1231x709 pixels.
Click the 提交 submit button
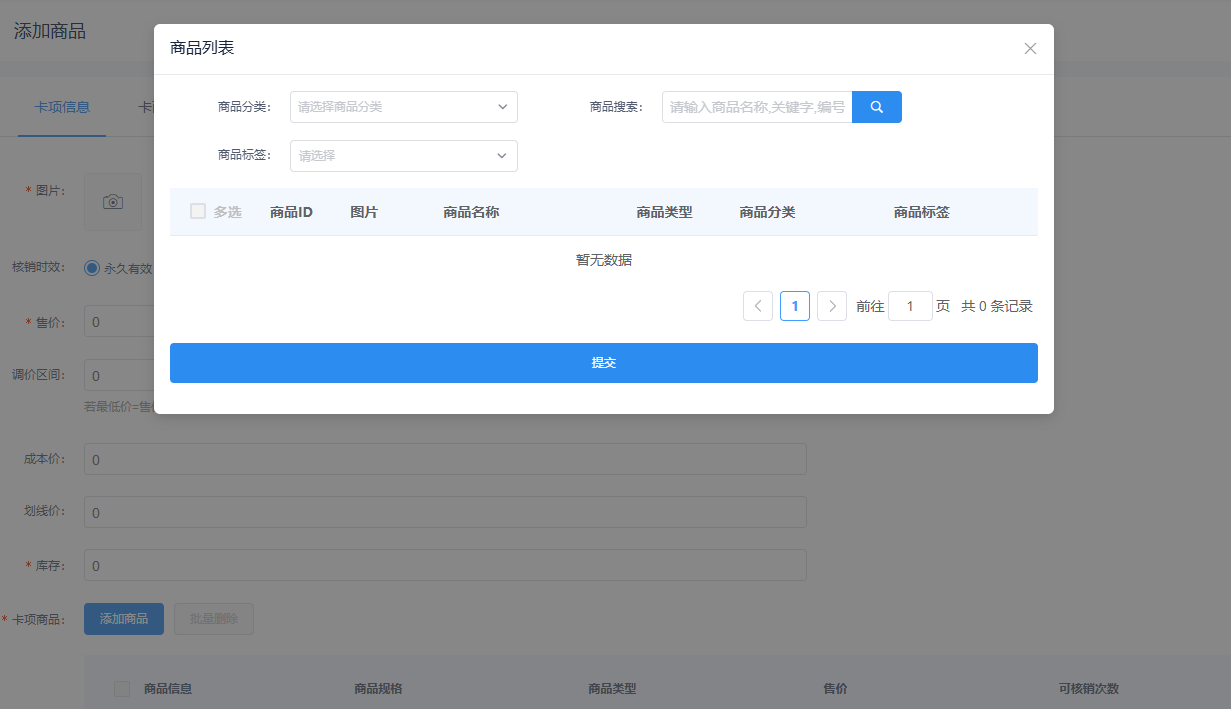click(603, 363)
